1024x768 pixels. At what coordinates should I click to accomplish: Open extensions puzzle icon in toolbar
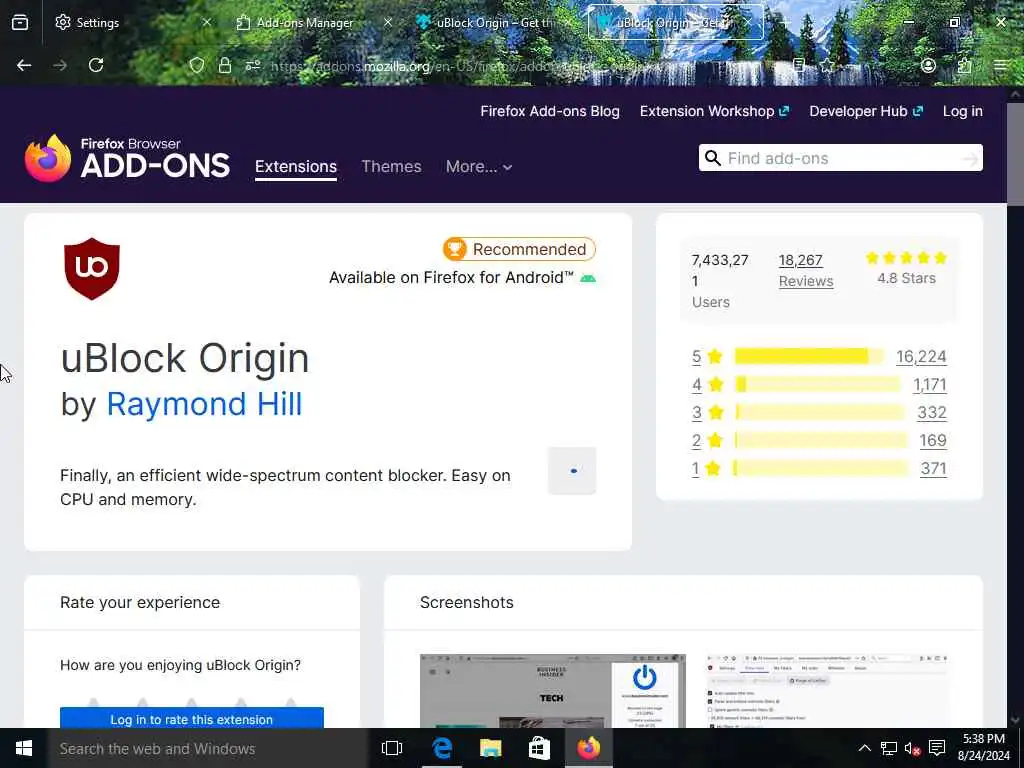(x=964, y=65)
